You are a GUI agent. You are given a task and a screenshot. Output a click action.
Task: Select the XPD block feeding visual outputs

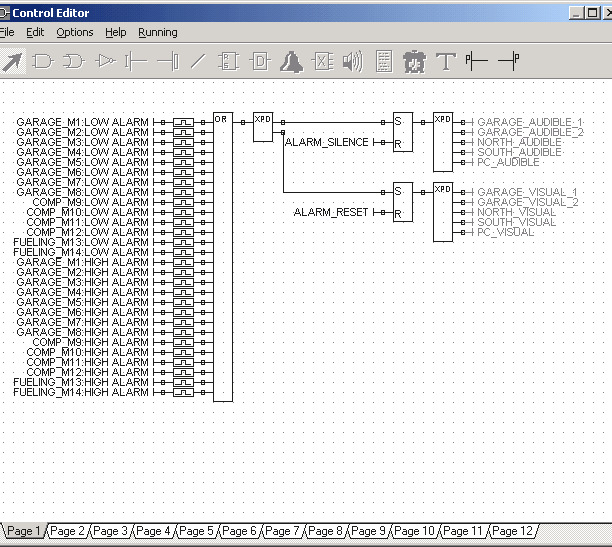[443, 212]
